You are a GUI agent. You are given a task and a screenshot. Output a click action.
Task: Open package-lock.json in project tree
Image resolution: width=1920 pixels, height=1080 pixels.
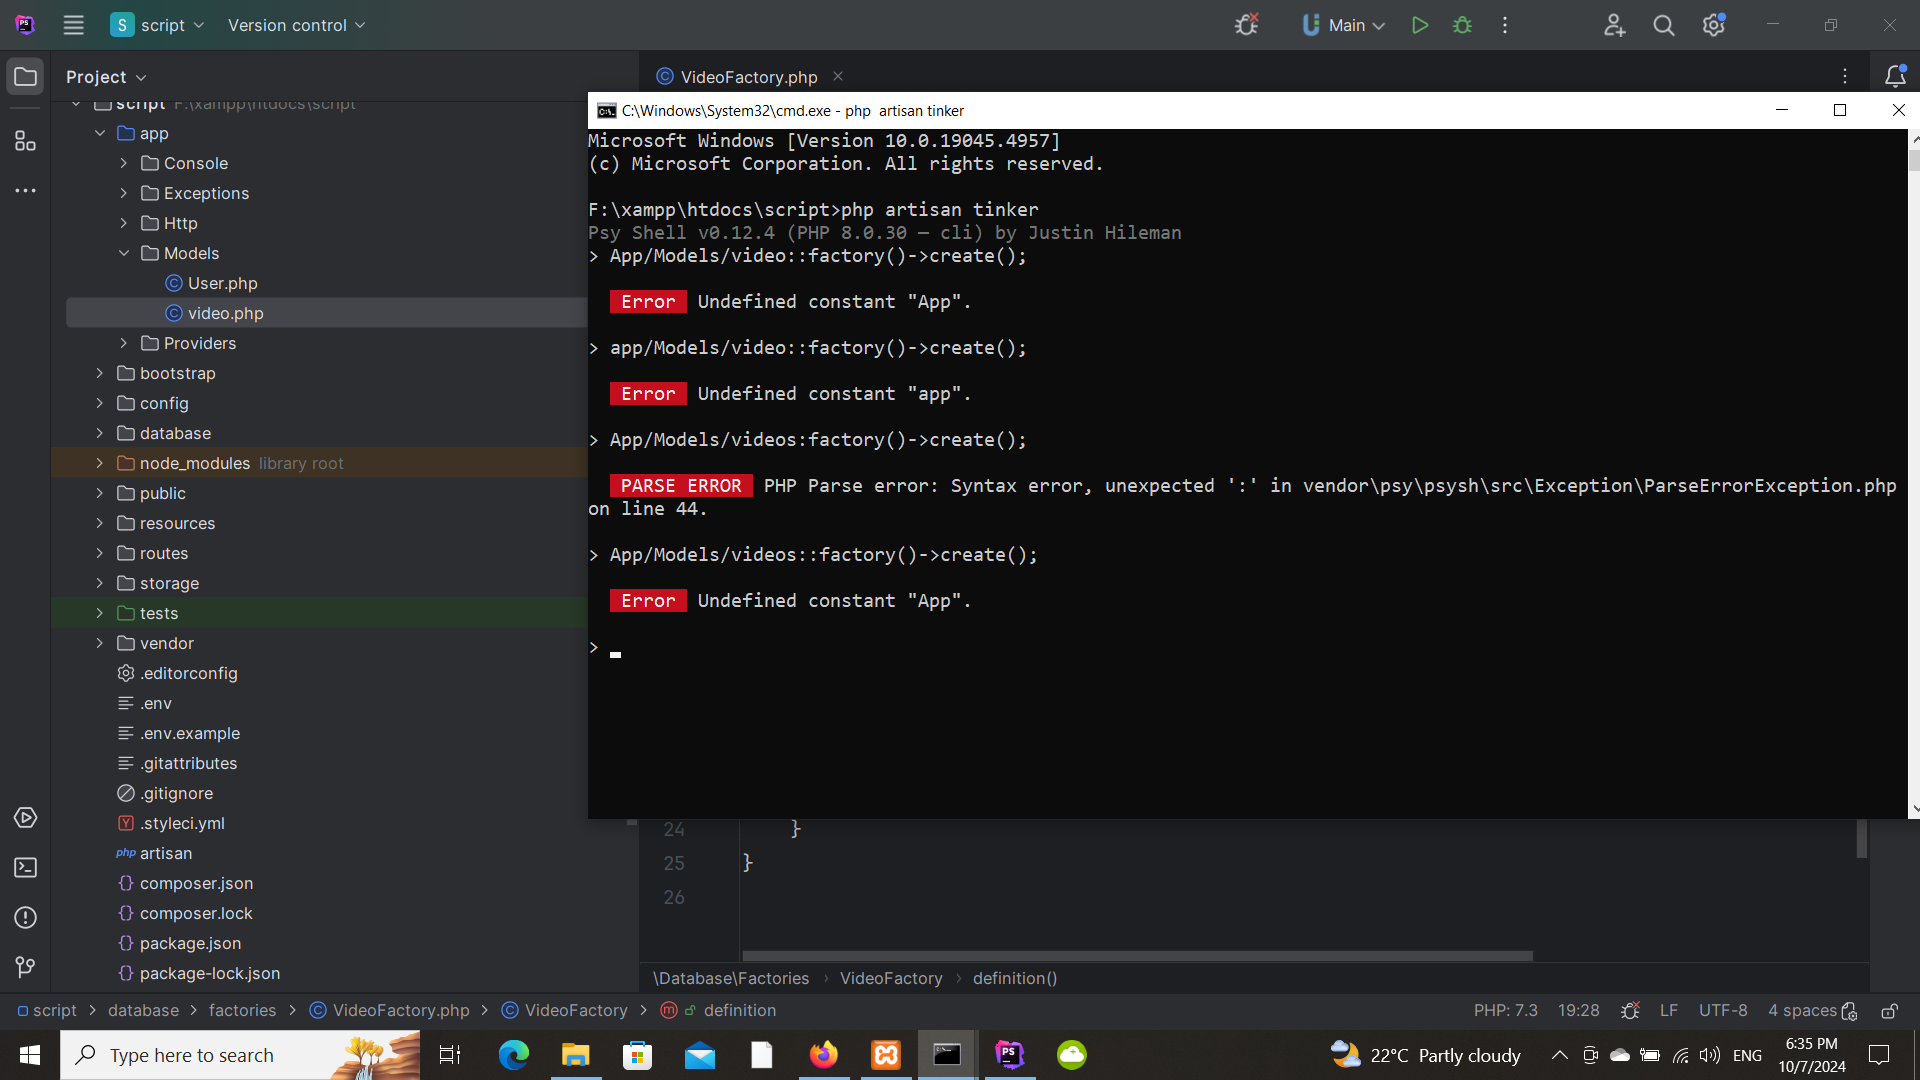click(209, 973)
